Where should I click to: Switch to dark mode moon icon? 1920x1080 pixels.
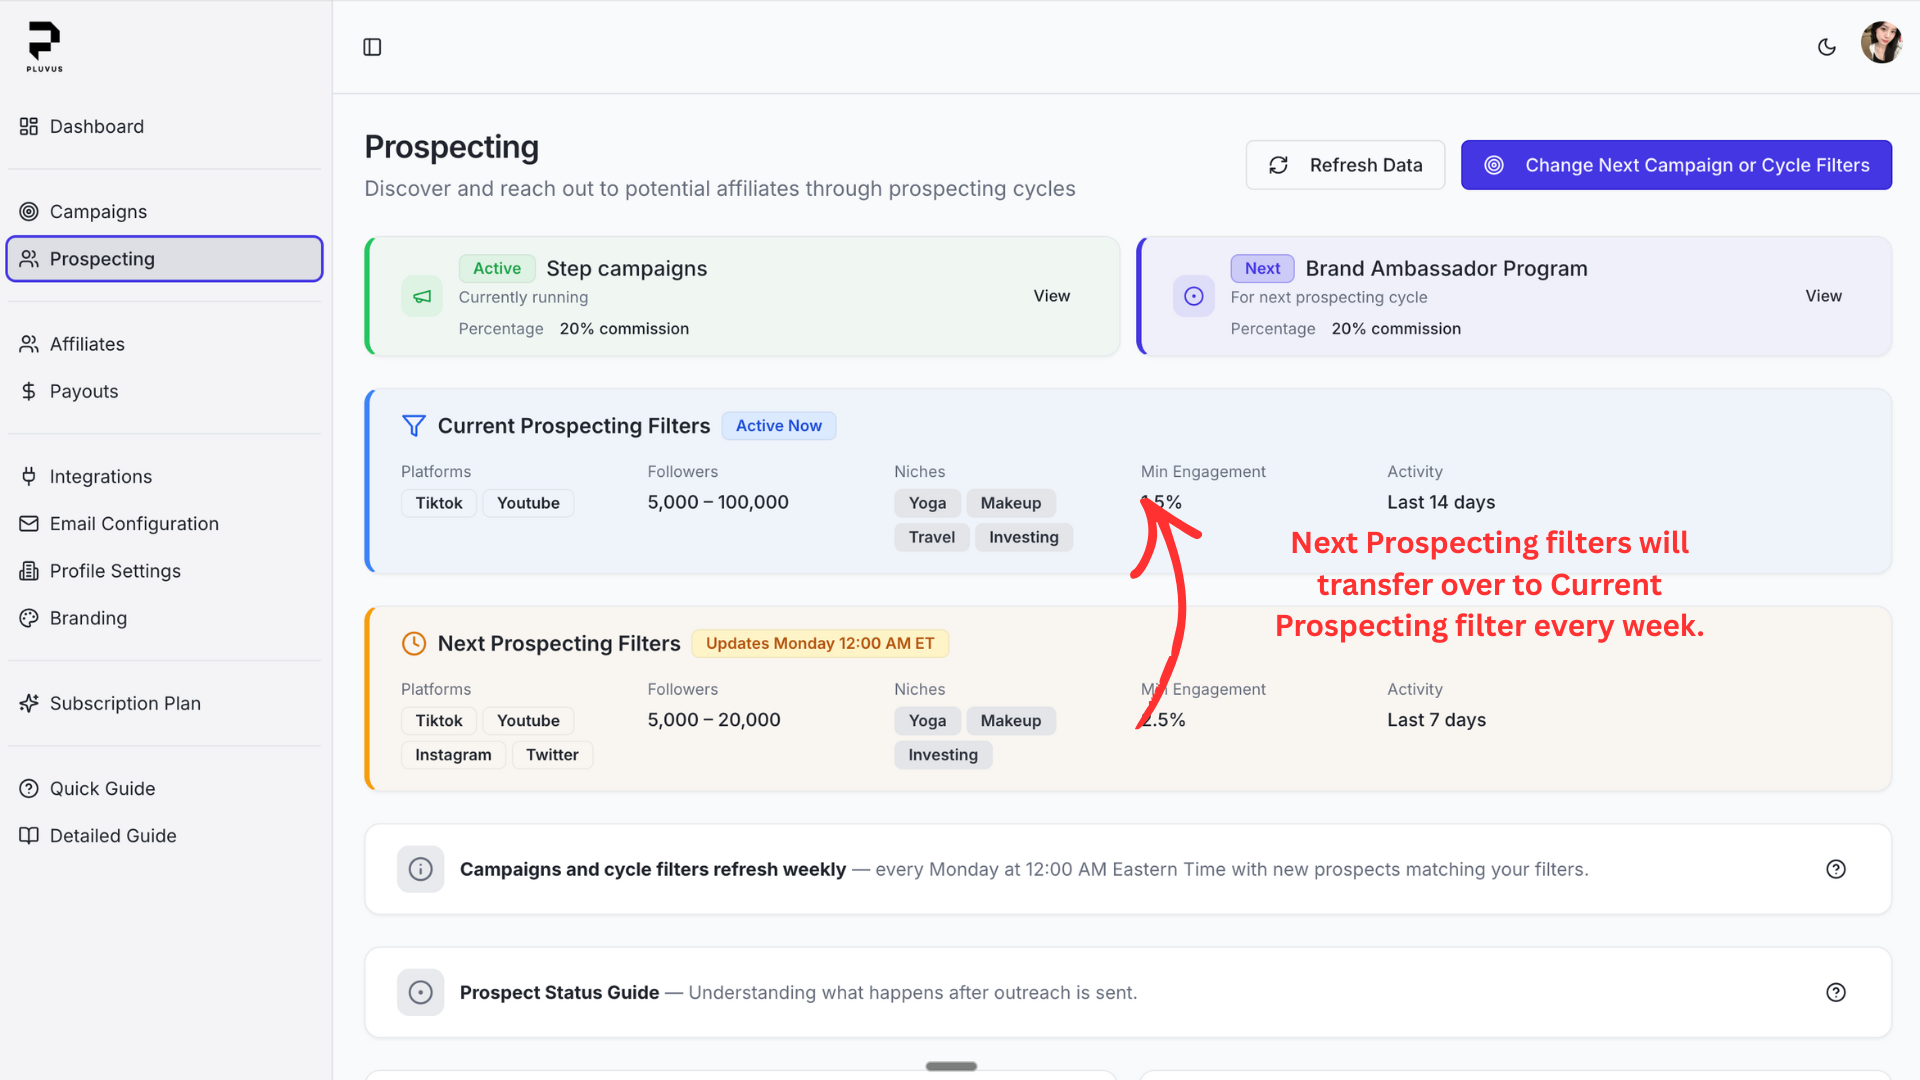point(1826,47)
